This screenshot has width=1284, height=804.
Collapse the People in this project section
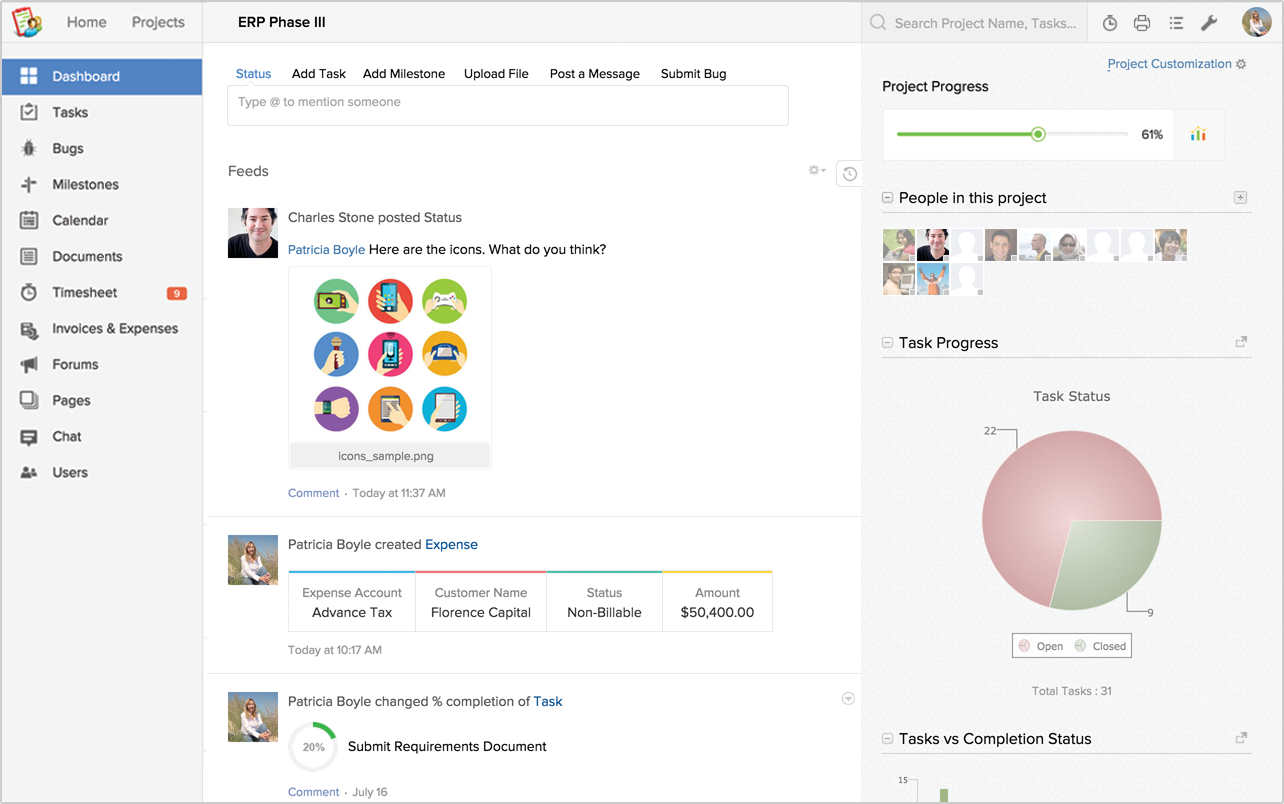point(887,197)
